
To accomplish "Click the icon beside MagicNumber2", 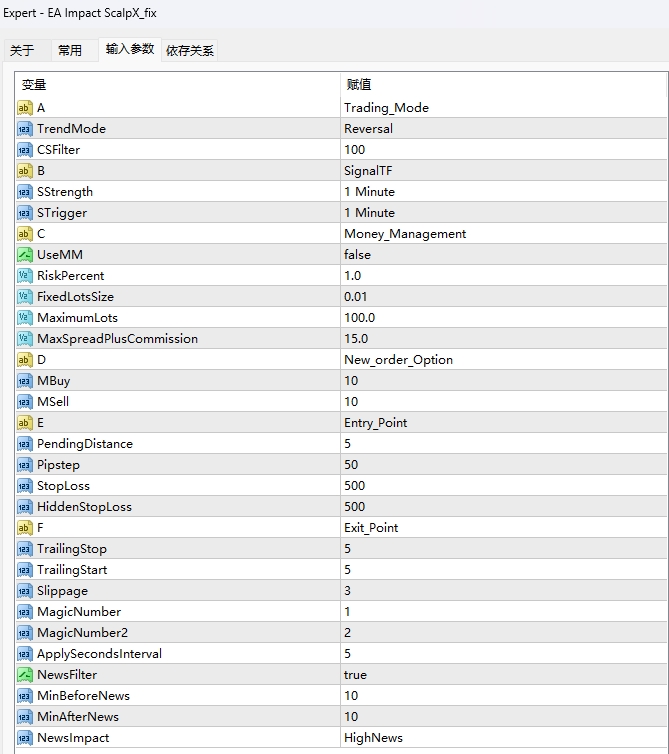I will tap(25, 633).
